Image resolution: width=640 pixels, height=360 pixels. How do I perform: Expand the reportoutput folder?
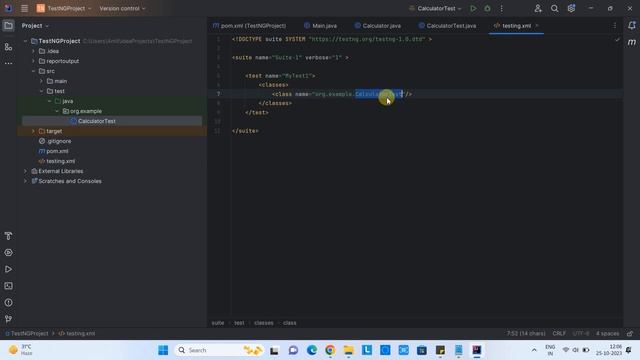[x=33, y=61]
